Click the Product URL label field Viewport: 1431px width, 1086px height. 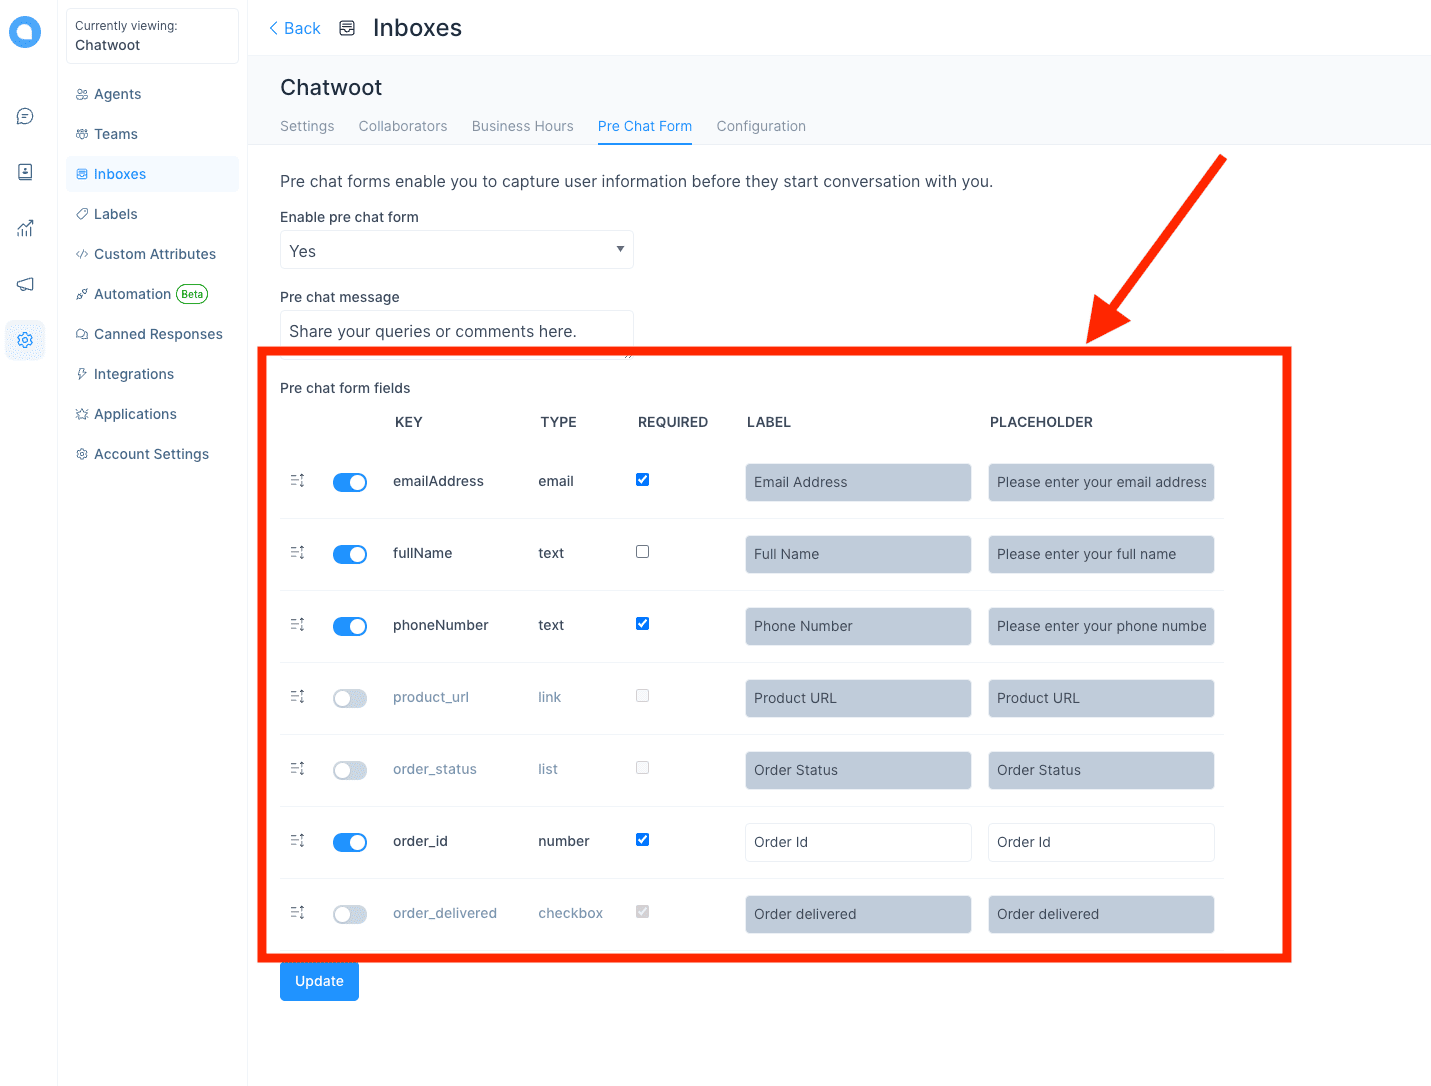[x=858, y=698]
